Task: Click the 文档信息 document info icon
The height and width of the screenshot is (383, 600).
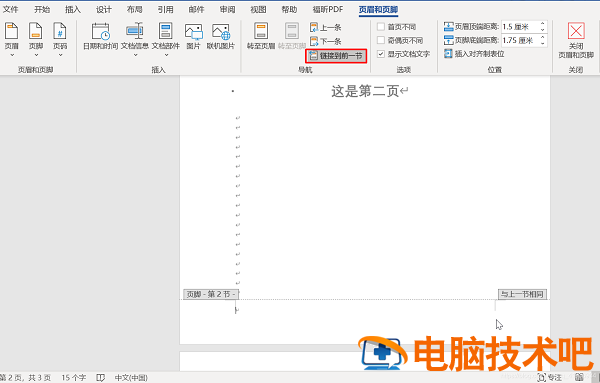Action: click(x=135, y=31)
